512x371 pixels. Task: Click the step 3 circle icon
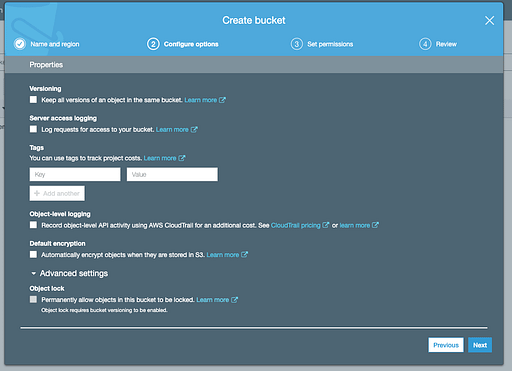[297, 44]
